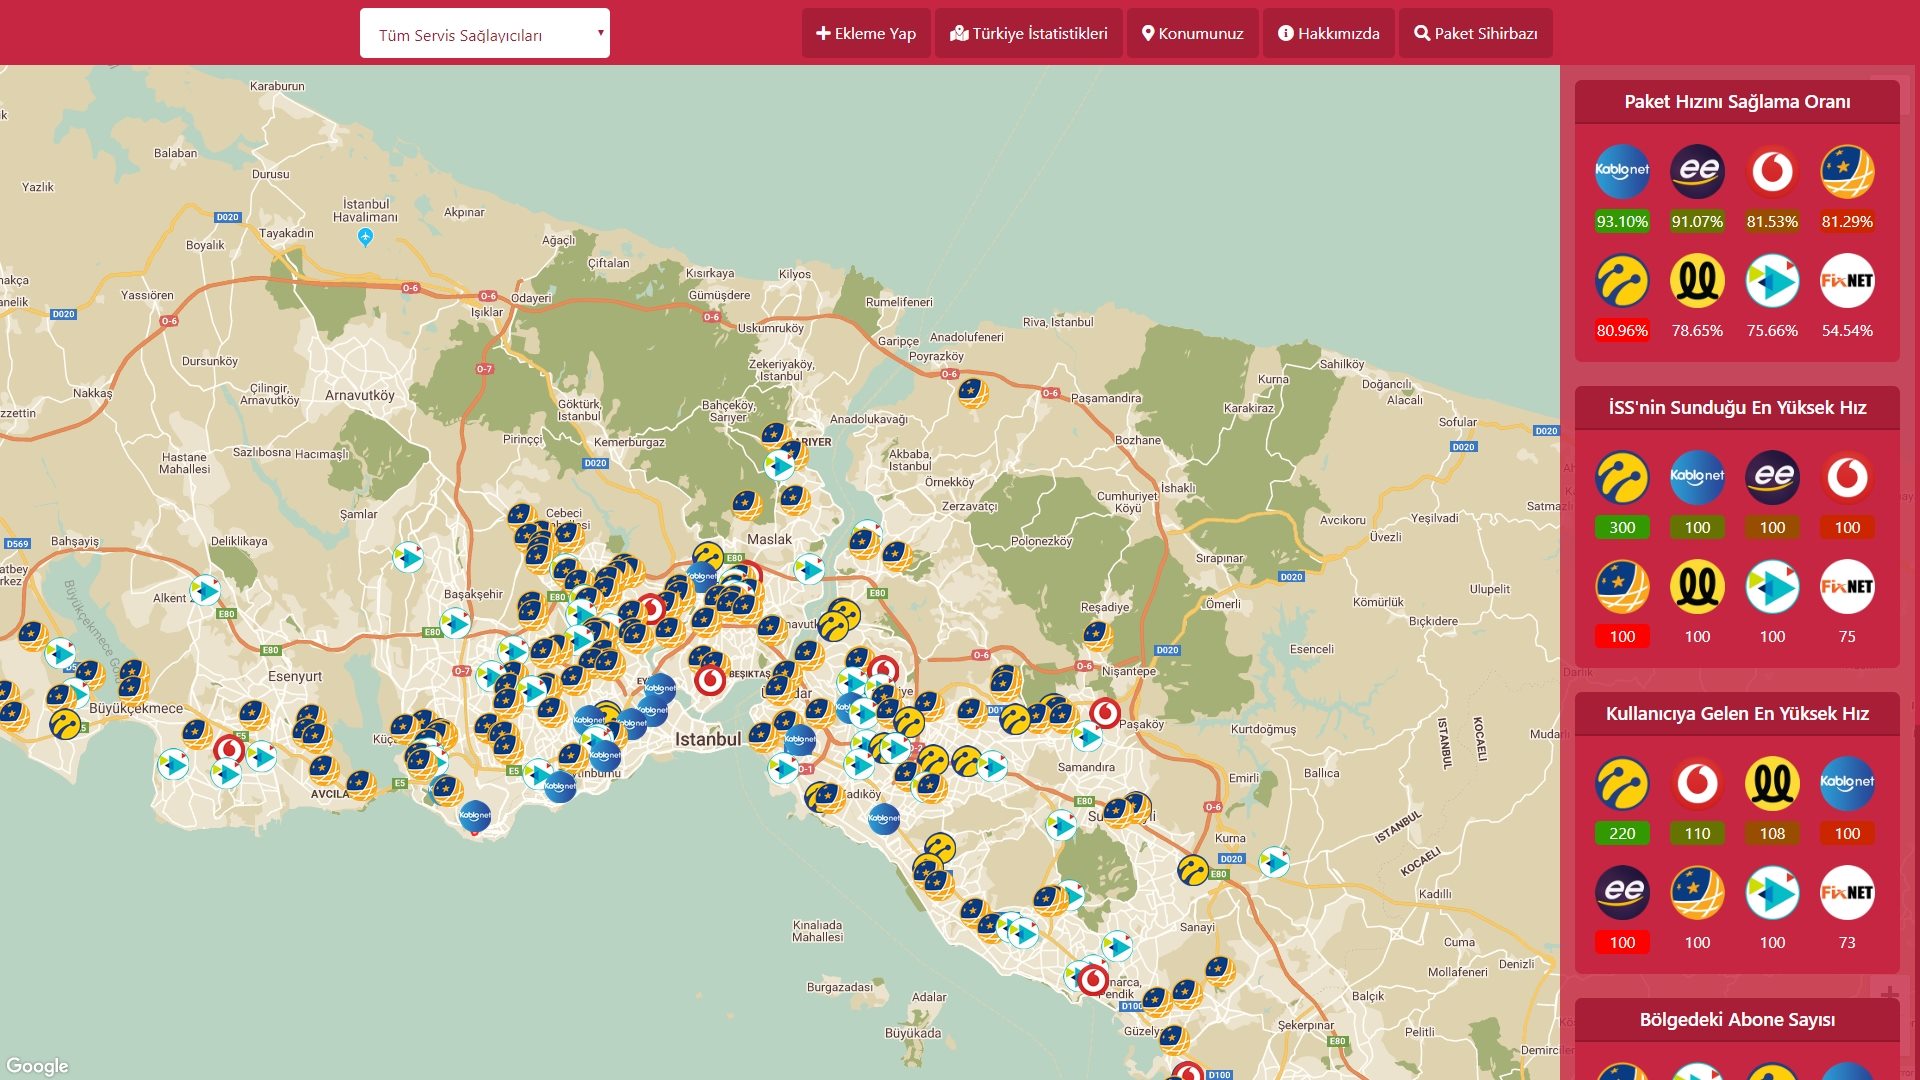Open Türkiye İstatistikleri
The image size is (1920, 1080).
[x=1029, y=33]
